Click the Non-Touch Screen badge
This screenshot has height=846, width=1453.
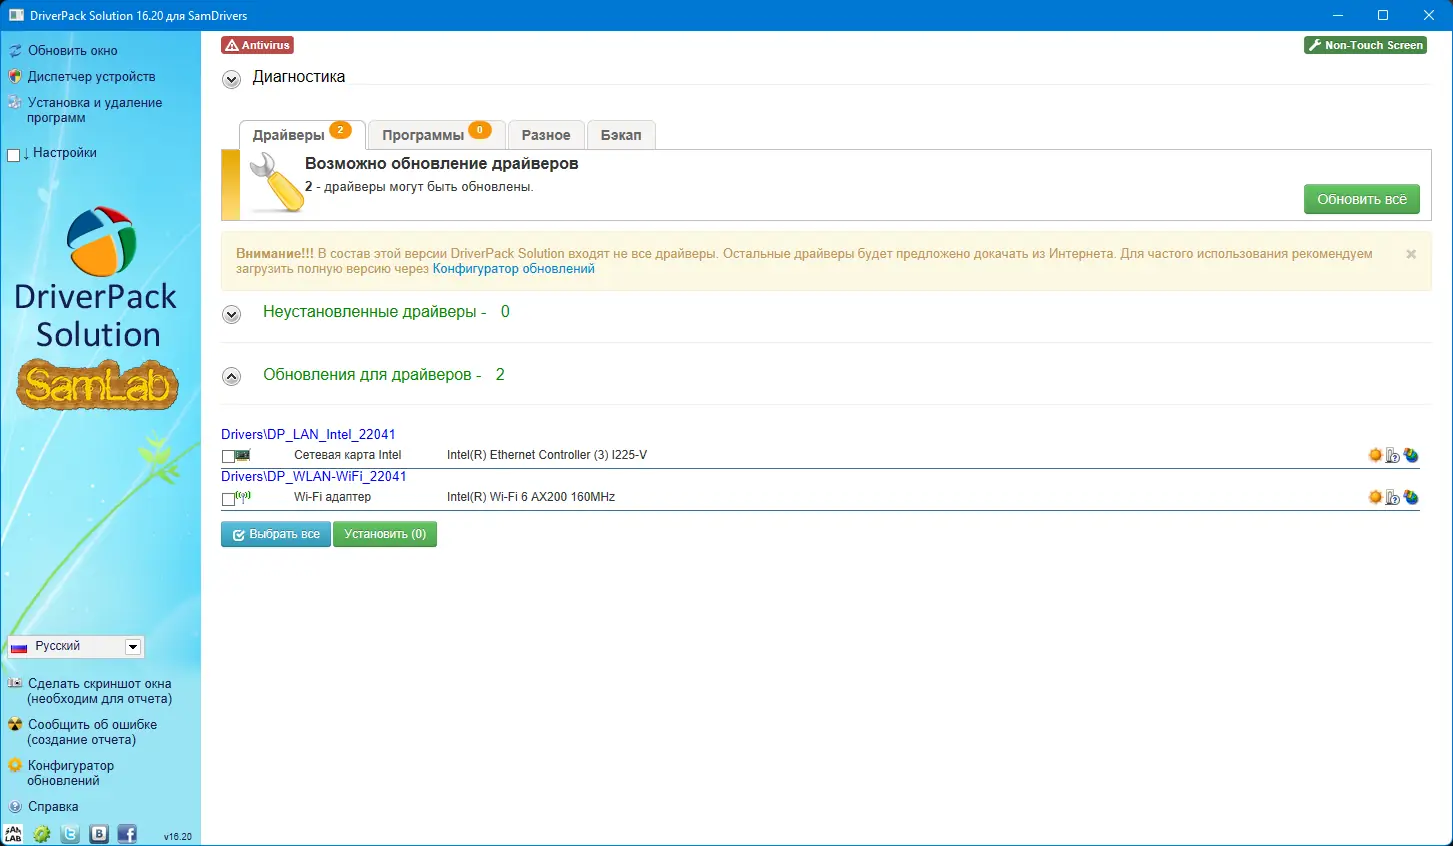[1365, 45]
